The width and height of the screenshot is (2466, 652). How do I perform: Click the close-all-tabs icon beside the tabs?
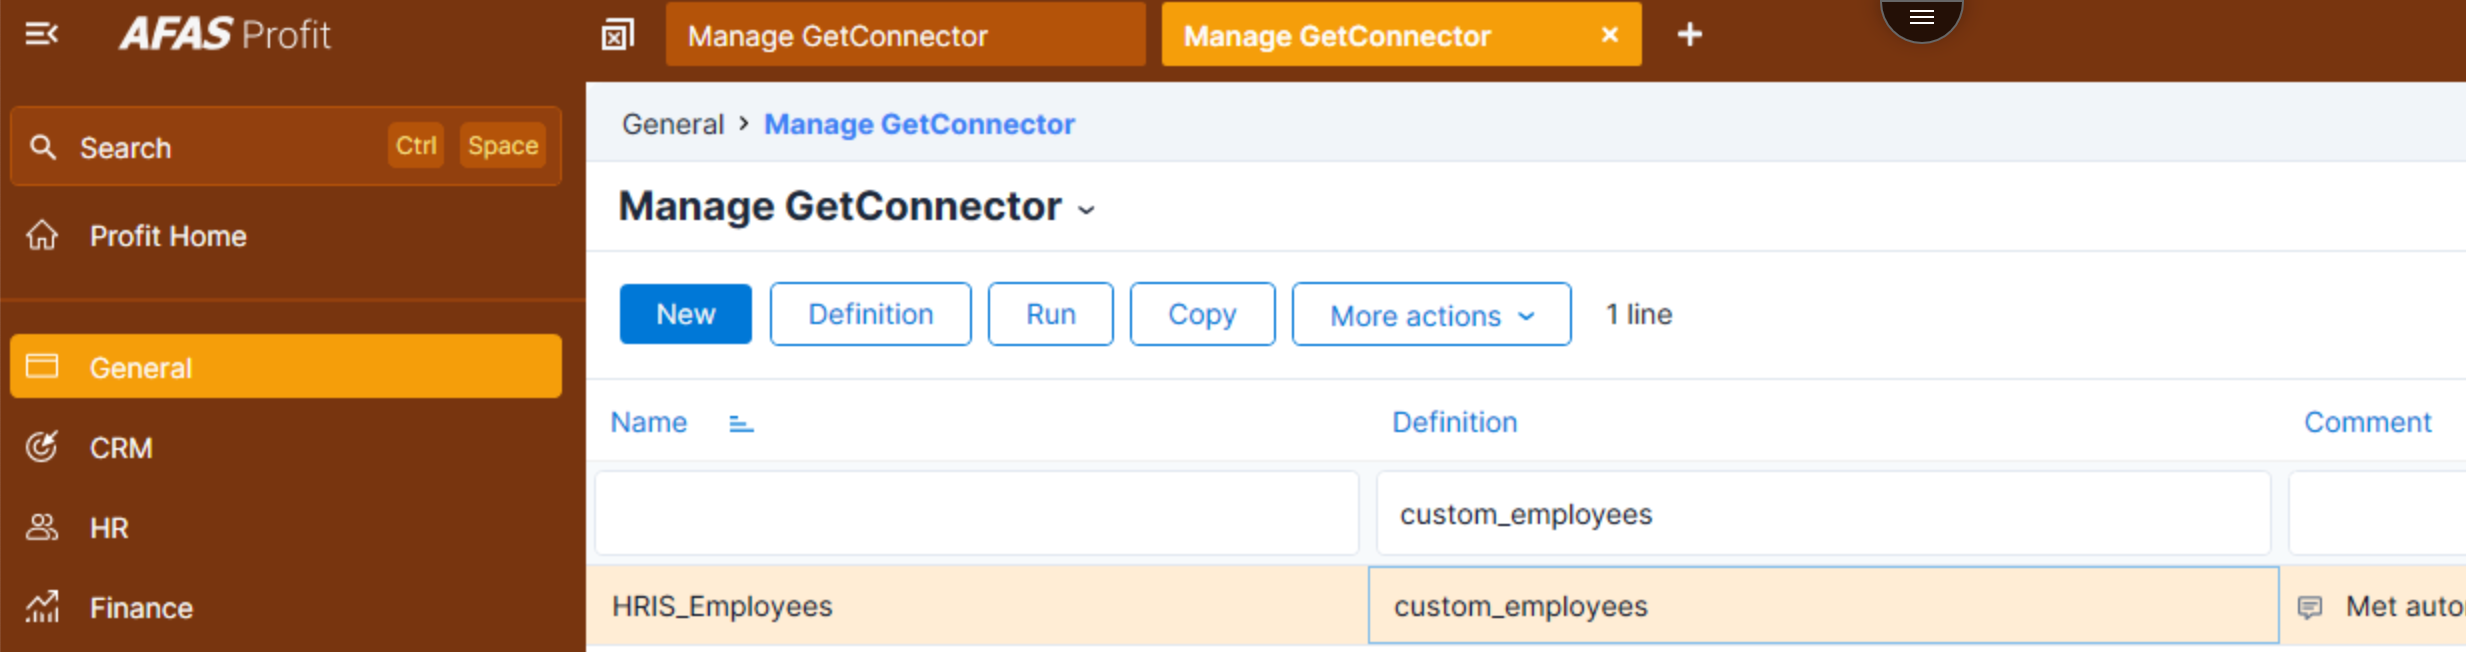click(617, 36)
